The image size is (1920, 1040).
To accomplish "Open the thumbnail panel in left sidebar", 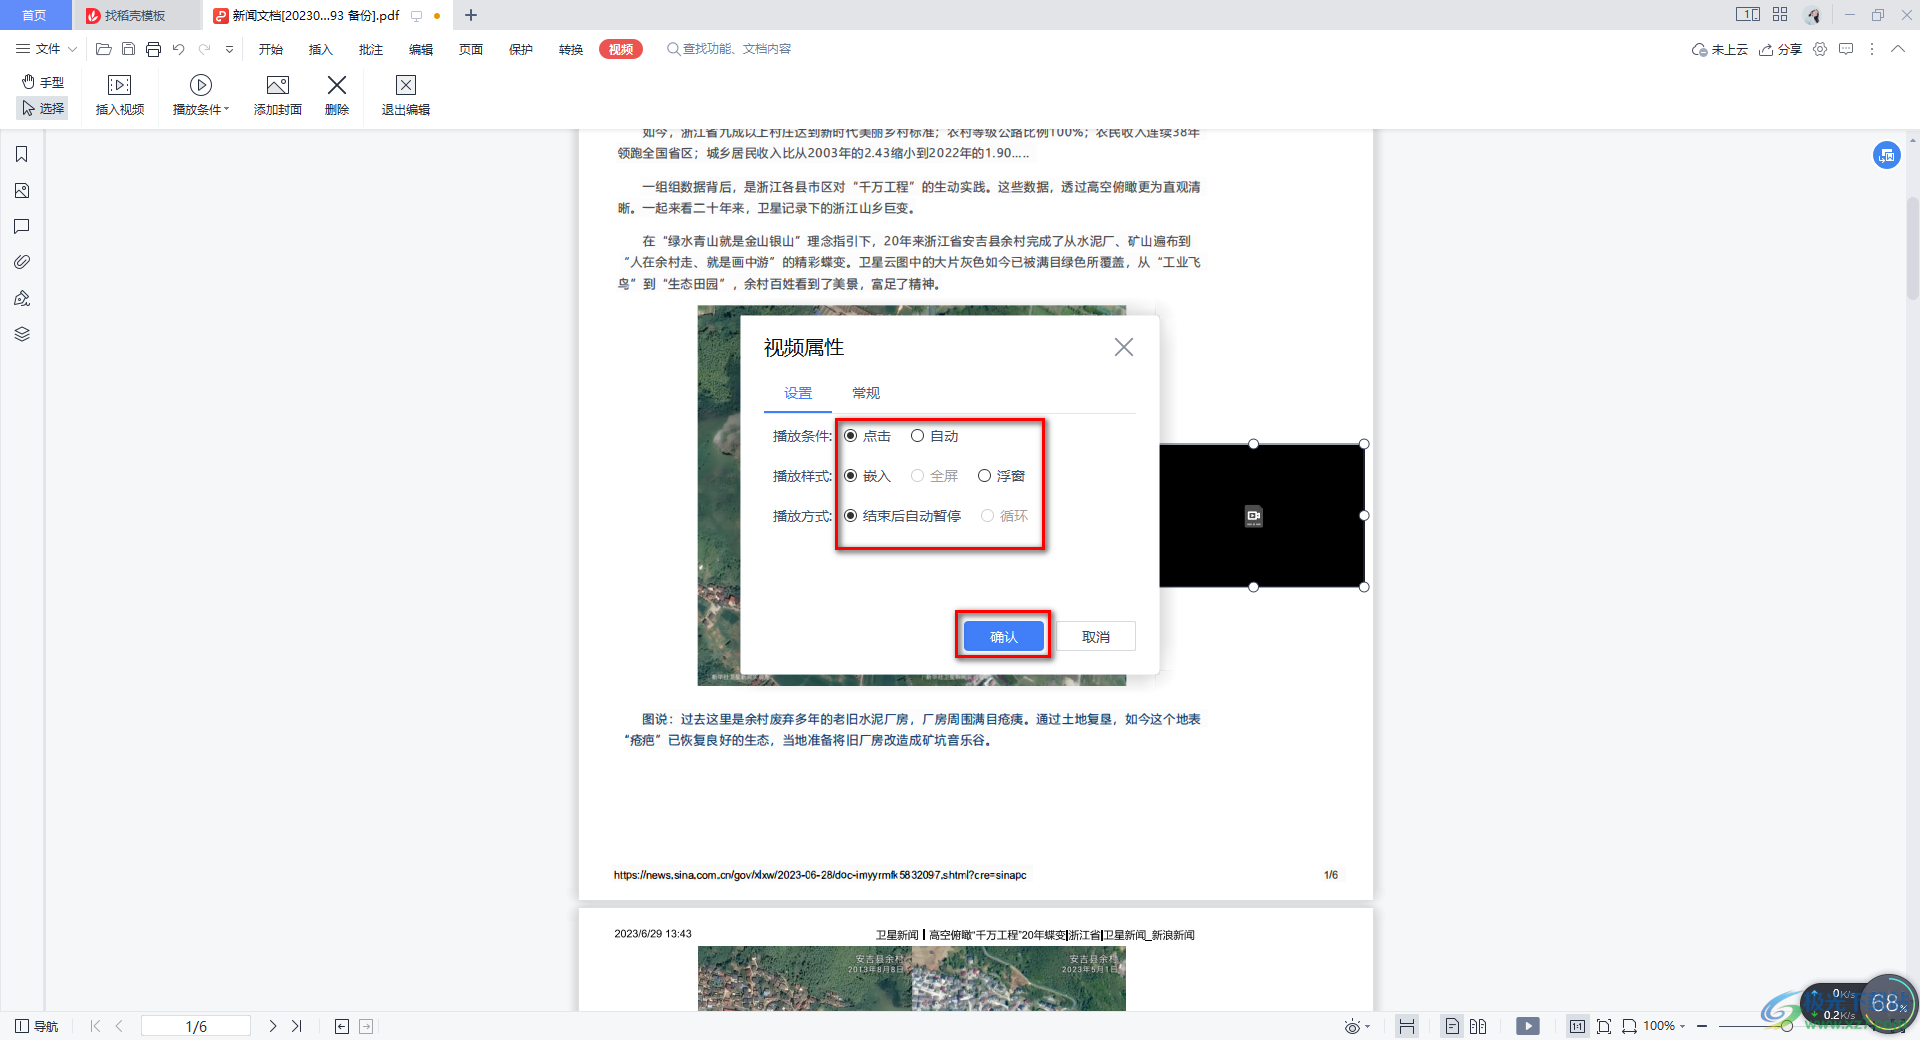I will (22, 190).
